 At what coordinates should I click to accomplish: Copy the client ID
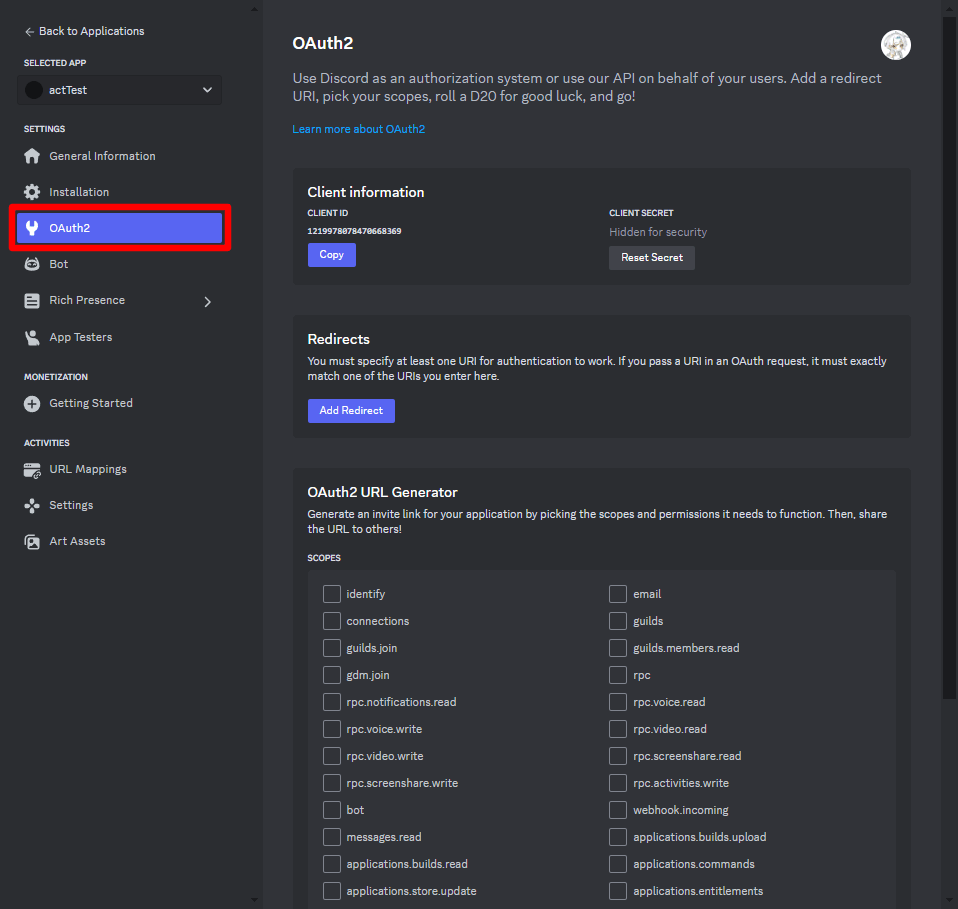pyautogui.click(x=332, y=255)
